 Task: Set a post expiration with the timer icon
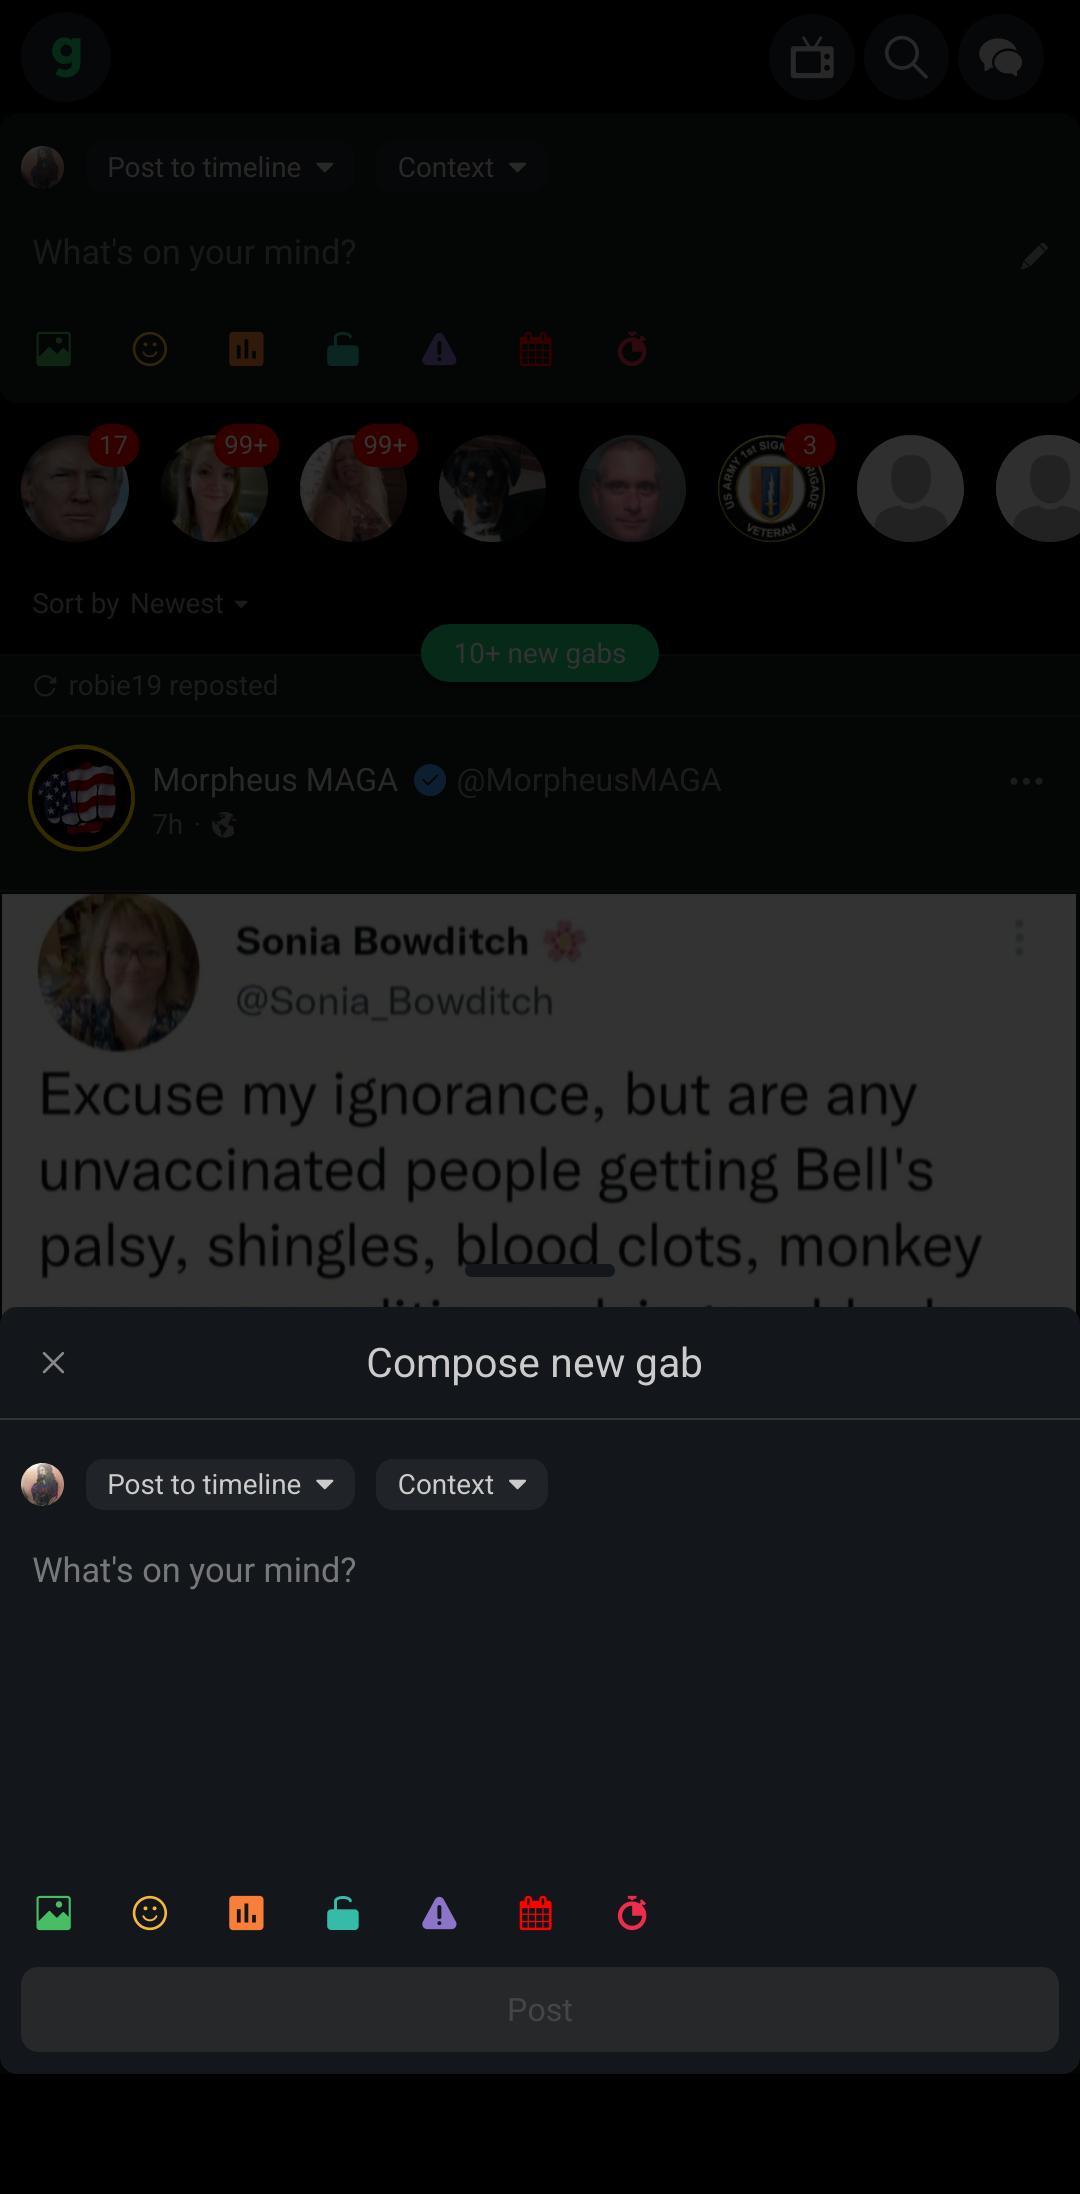[x=631, y=1912]
